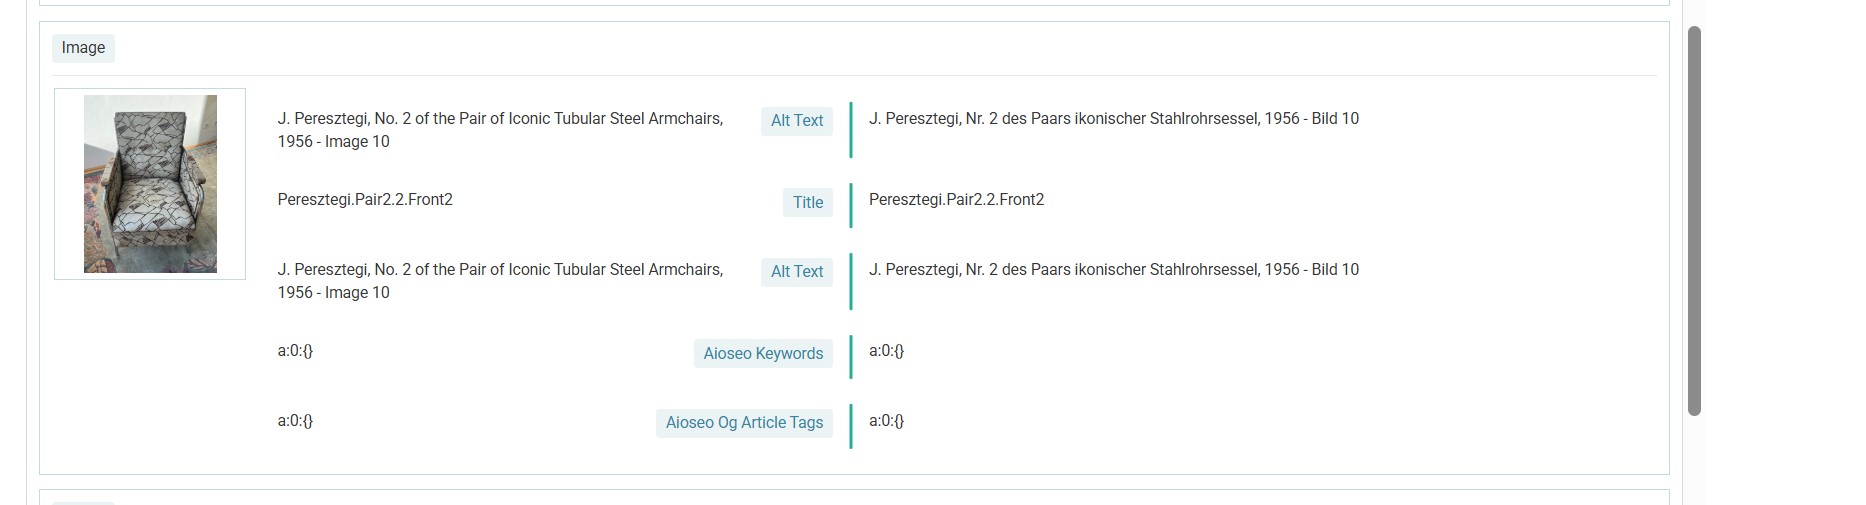Edit the Aioseo Keywords translation value

886,351
